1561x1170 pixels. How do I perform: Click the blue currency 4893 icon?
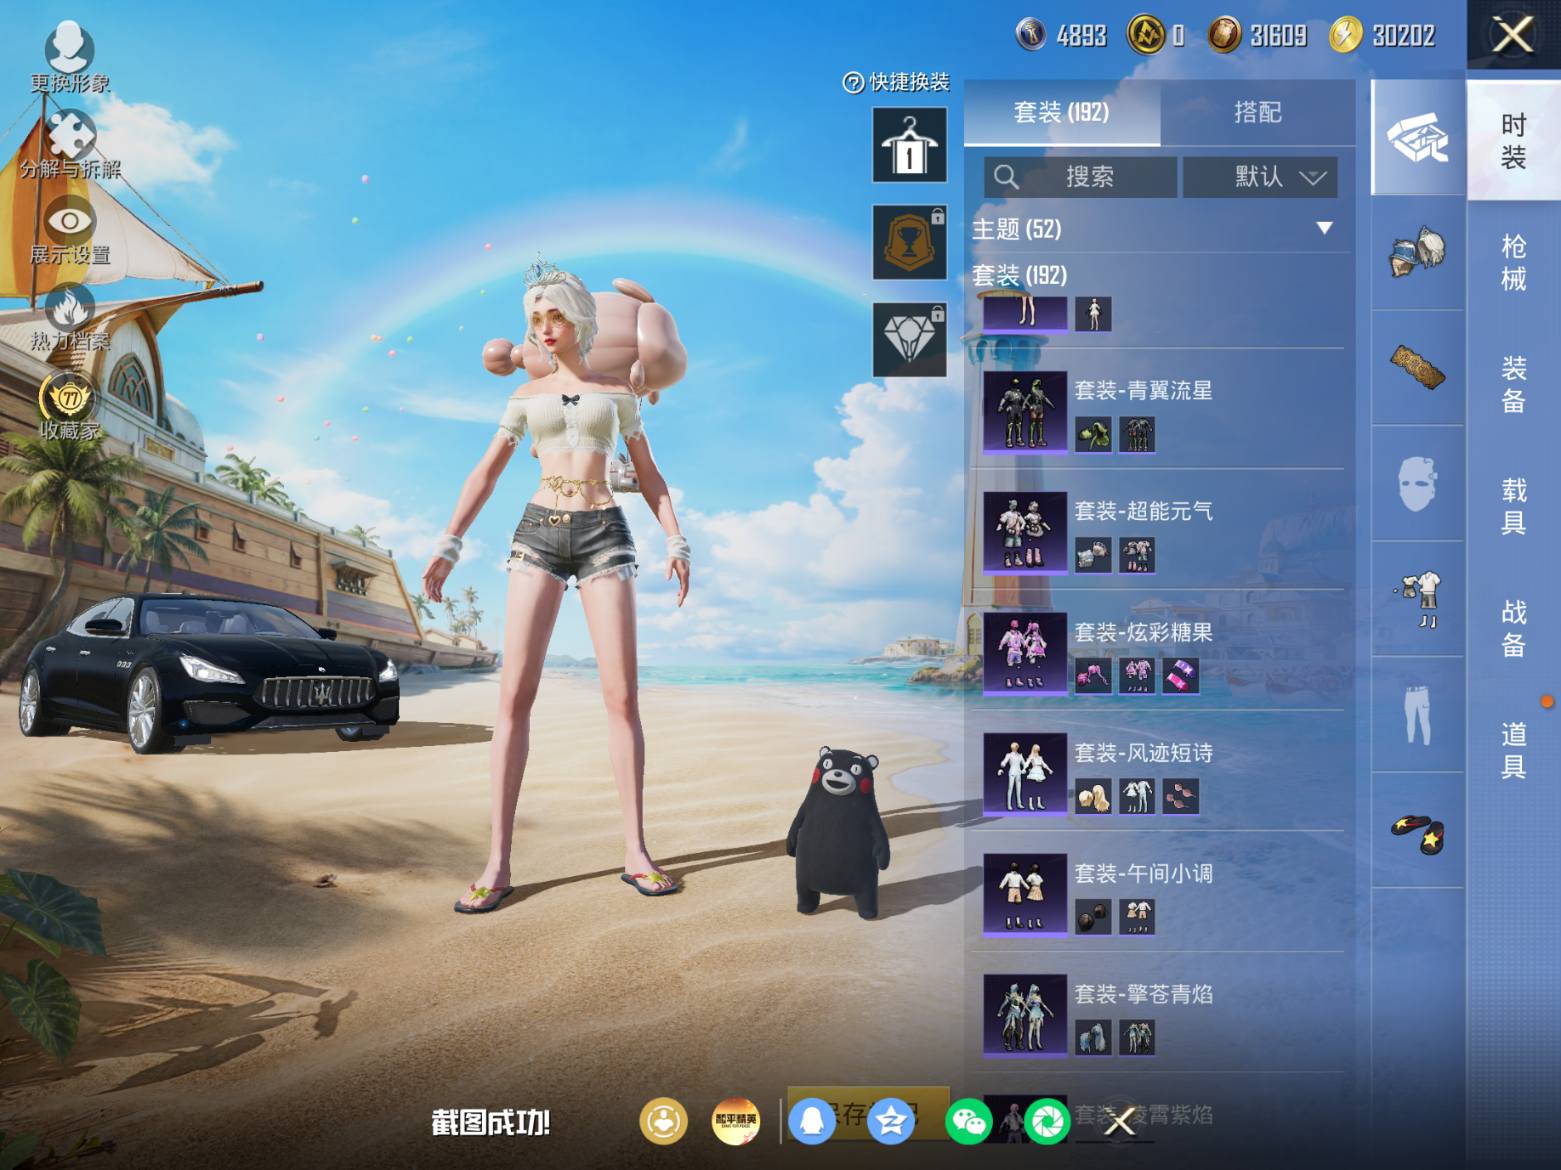pyautogui.click(x=1031, y=35)
